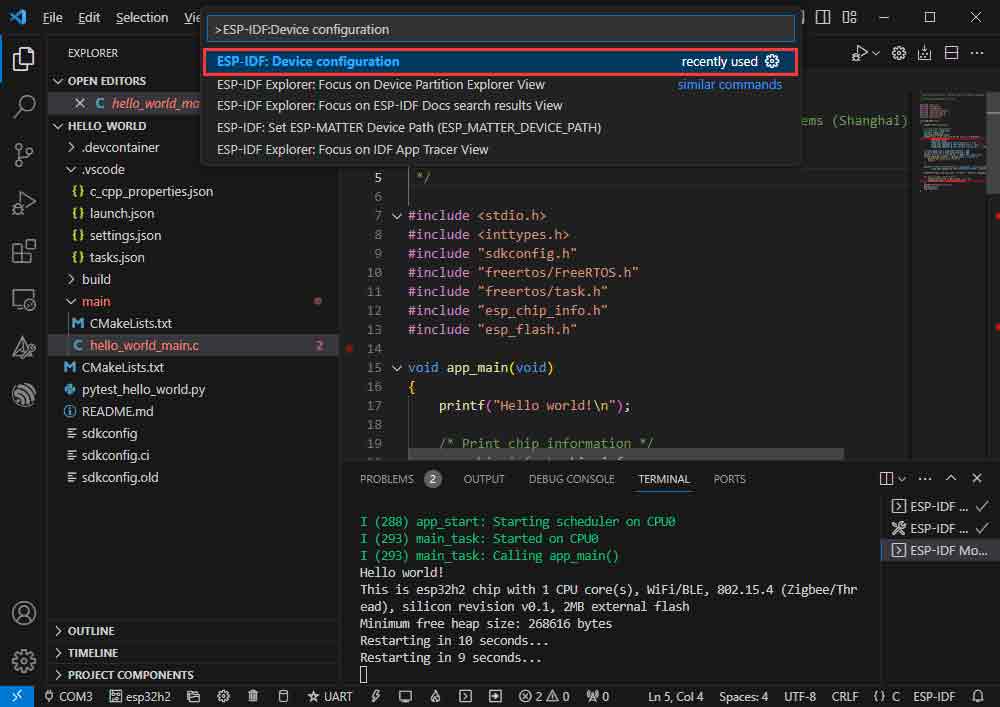Select Focus on ESP-IDF Docs search results
Image resolution: width=1000 pixels, height=707 pixels.
[x=500, y=106]
